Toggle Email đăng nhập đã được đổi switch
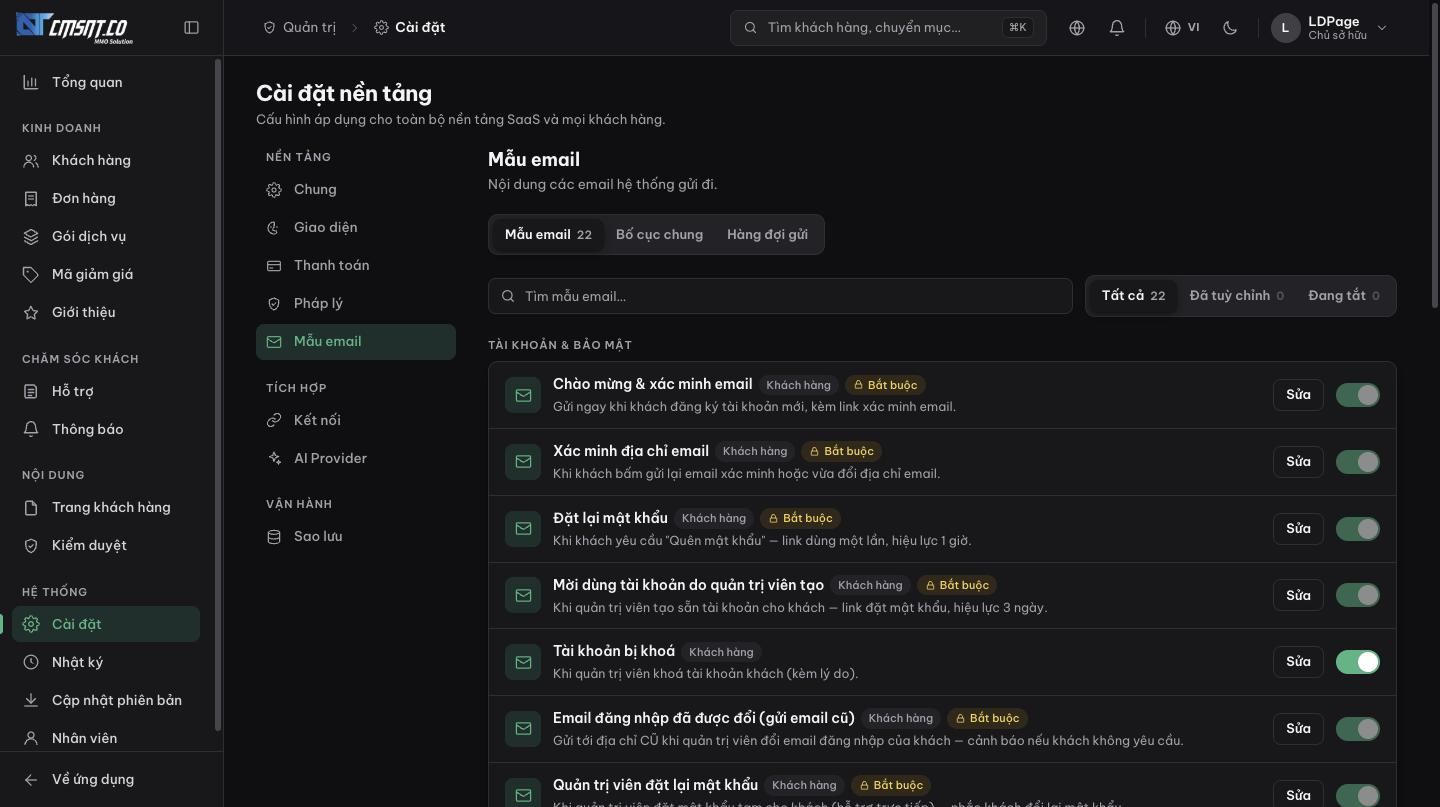This screenshot has height=807, width=1440. (x=1357, y=729)
